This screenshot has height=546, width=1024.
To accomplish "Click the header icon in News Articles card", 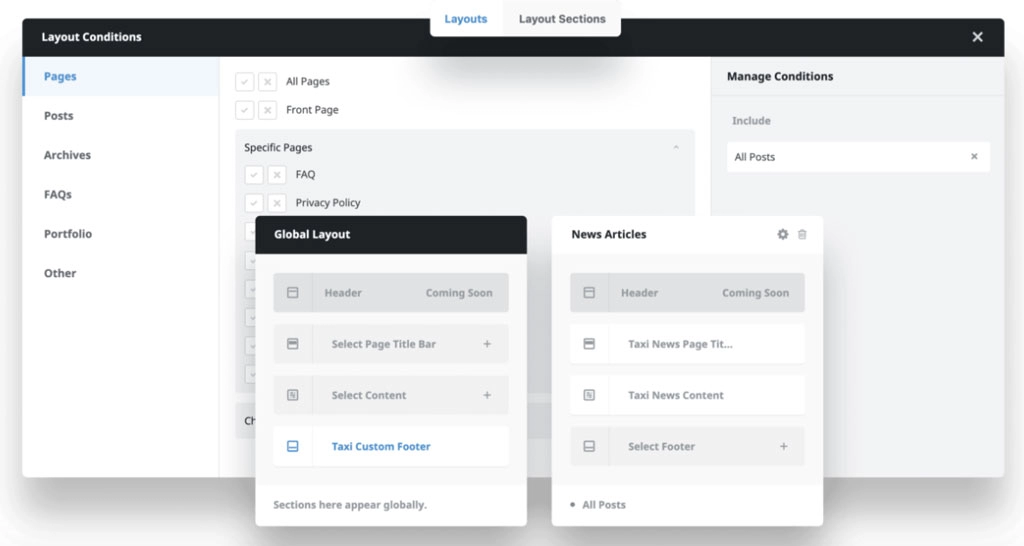I will tap(589, 293).
